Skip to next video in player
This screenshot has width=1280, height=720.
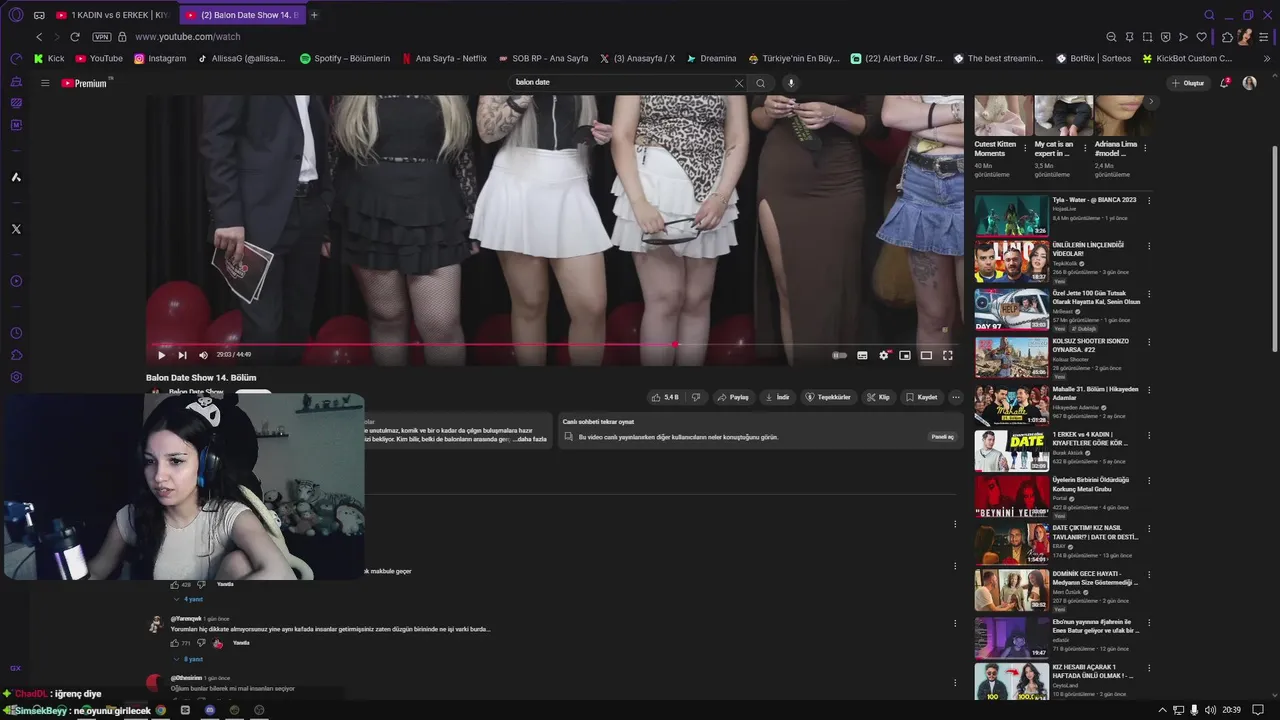point(182,355)
